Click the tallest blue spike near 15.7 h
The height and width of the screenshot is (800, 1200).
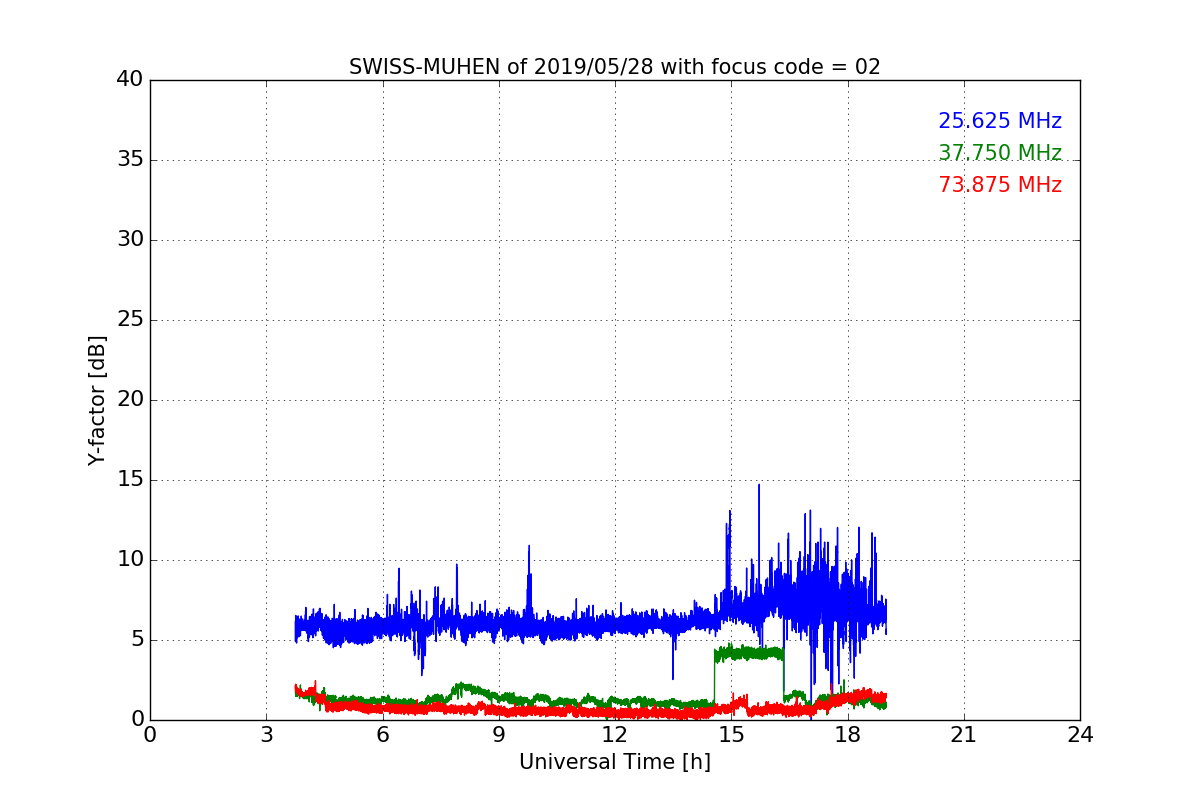(759, 540)
